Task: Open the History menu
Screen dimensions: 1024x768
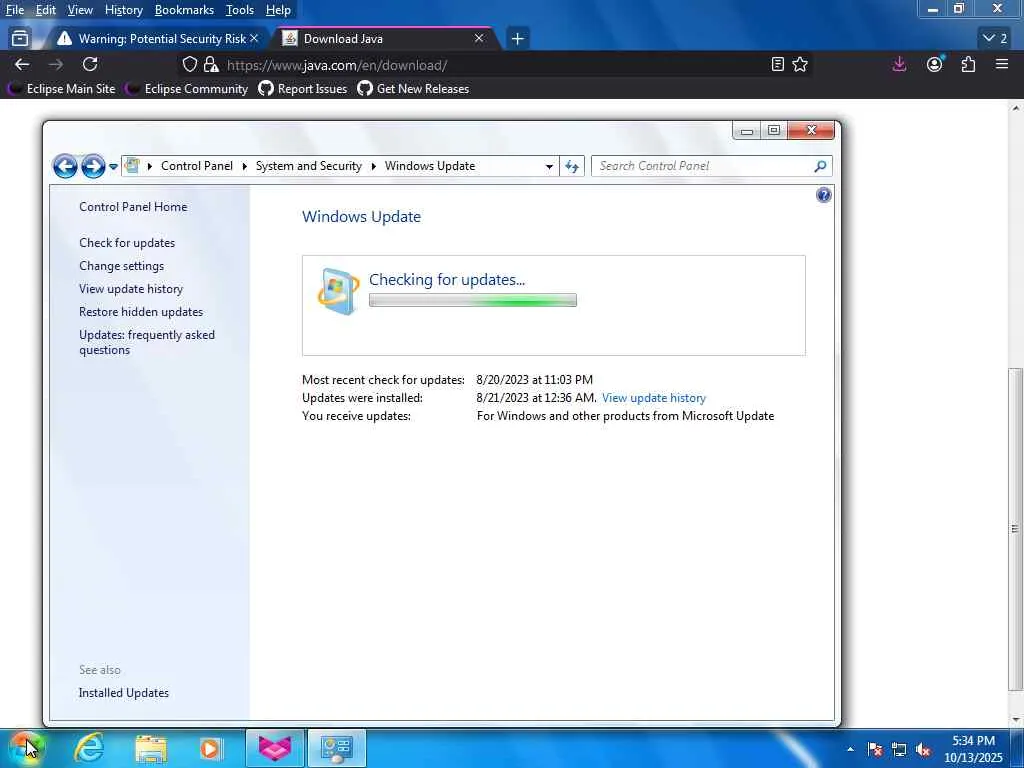Action: [123, 10]
